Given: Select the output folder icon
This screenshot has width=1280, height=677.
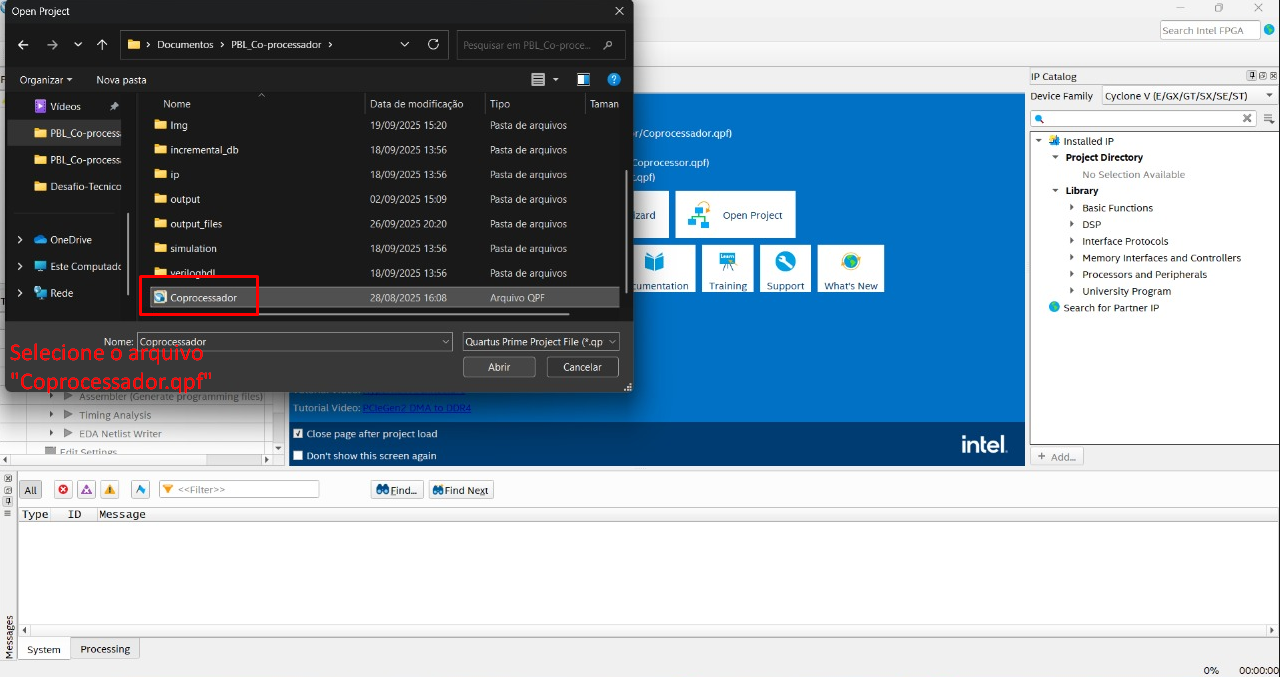Looking at the screenshot, I should (160, 199).
